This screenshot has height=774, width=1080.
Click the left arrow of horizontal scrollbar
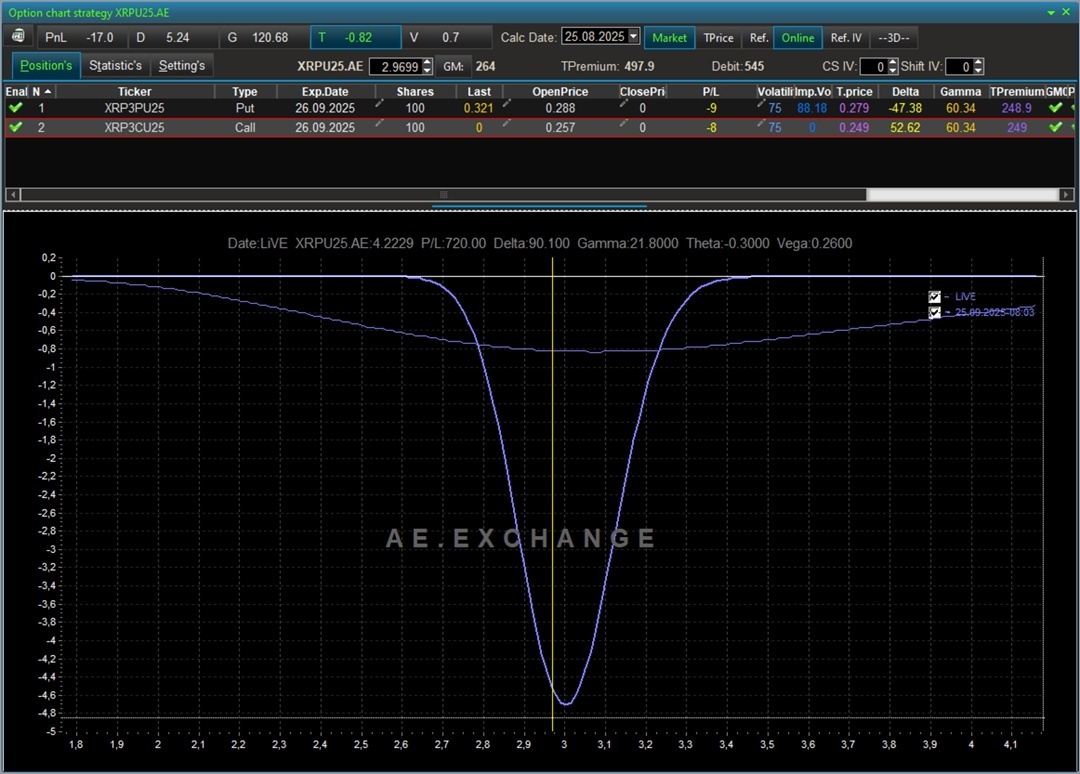[x=12, y=195]
